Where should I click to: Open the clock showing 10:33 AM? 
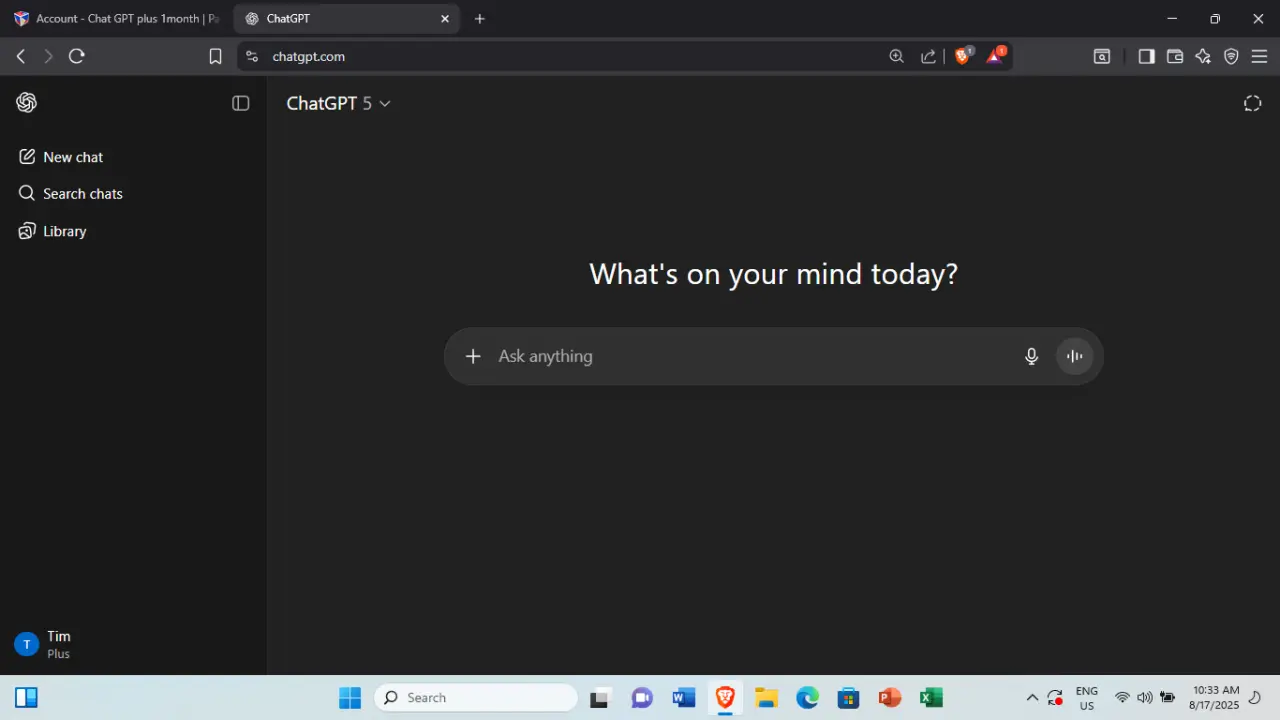click(x=1215, y=698)
